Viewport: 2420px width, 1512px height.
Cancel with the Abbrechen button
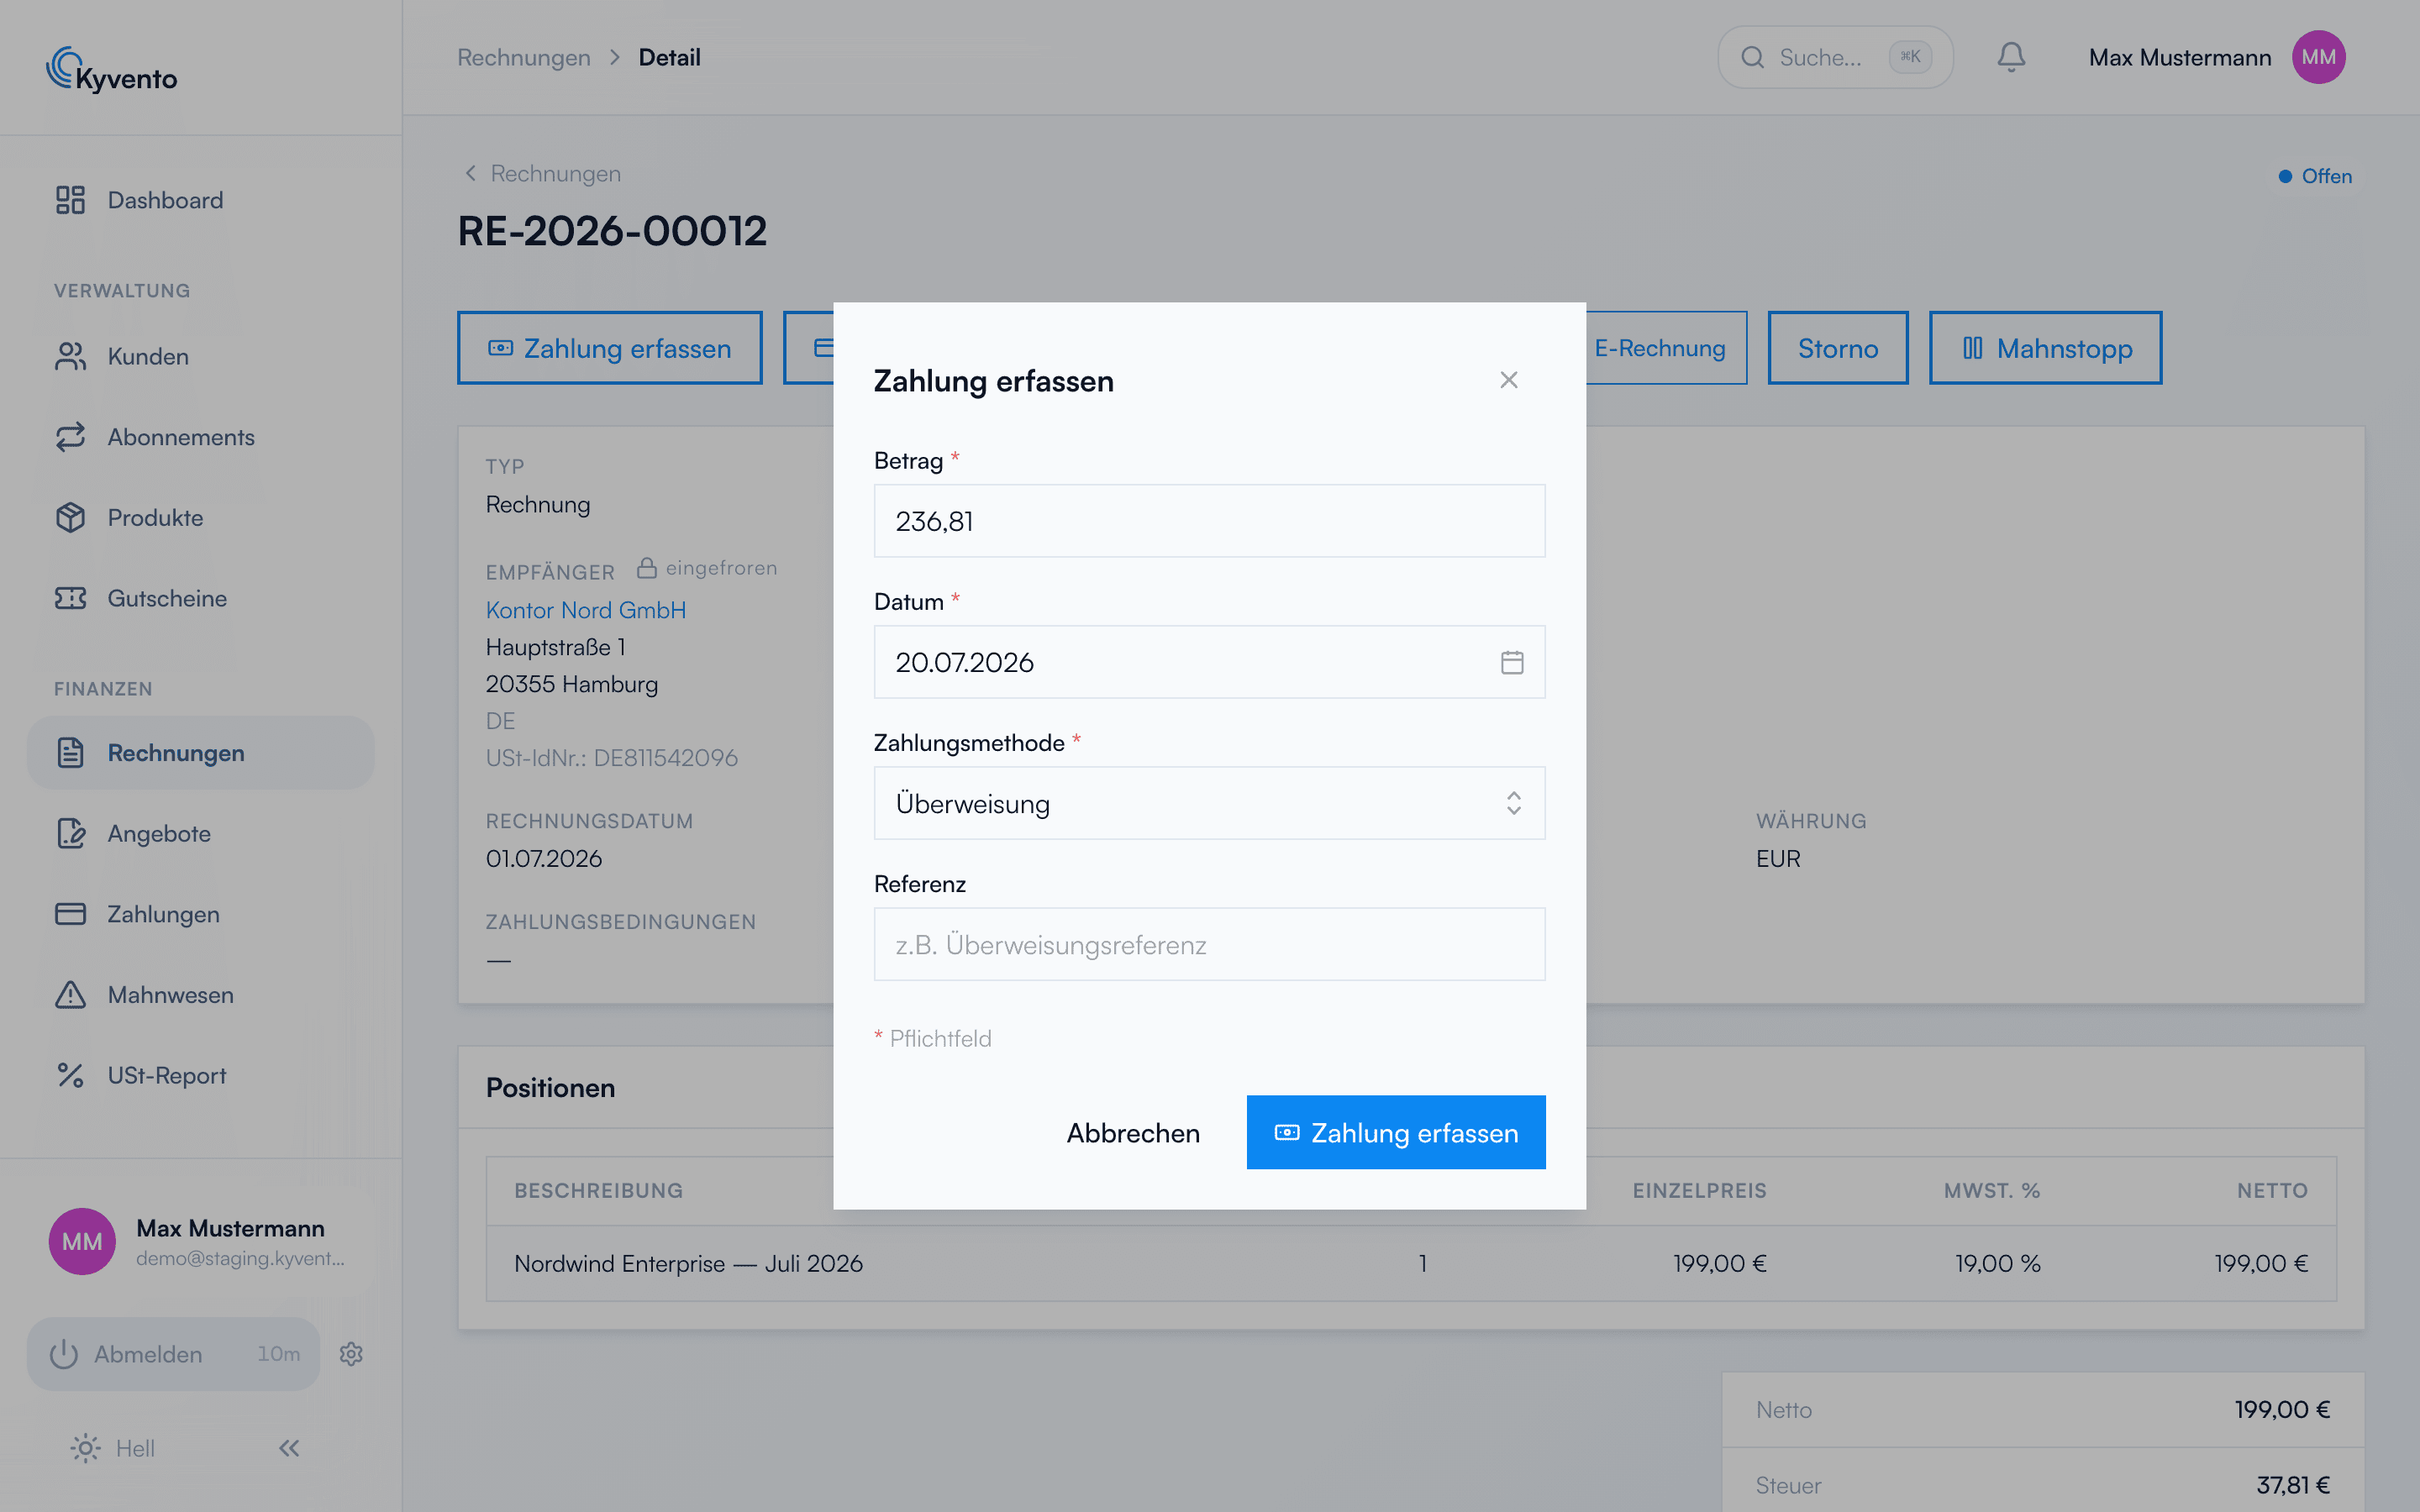pos(1133,1132)
